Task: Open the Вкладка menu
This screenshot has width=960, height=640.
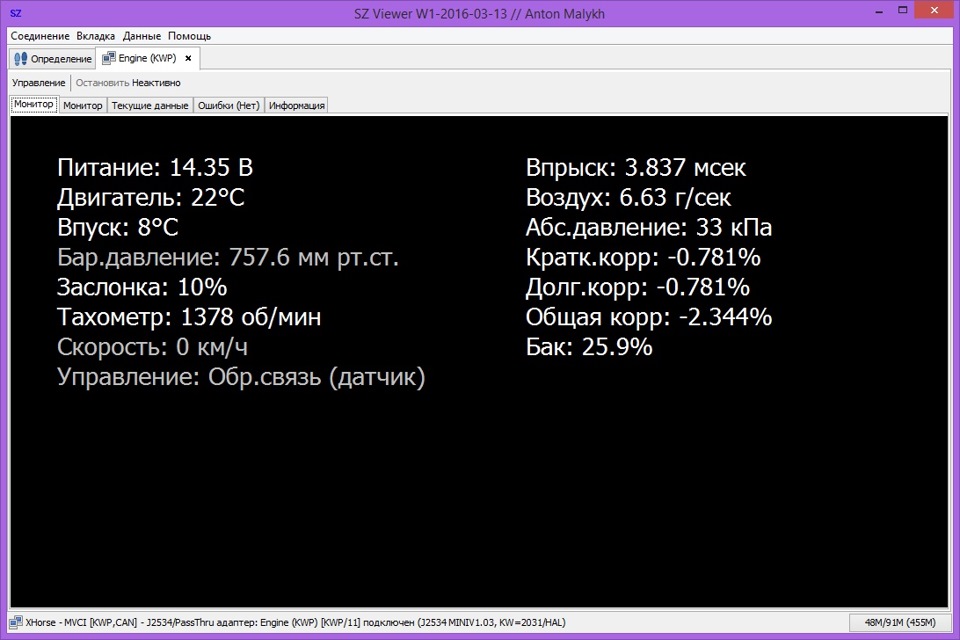Action: [96, 36]
